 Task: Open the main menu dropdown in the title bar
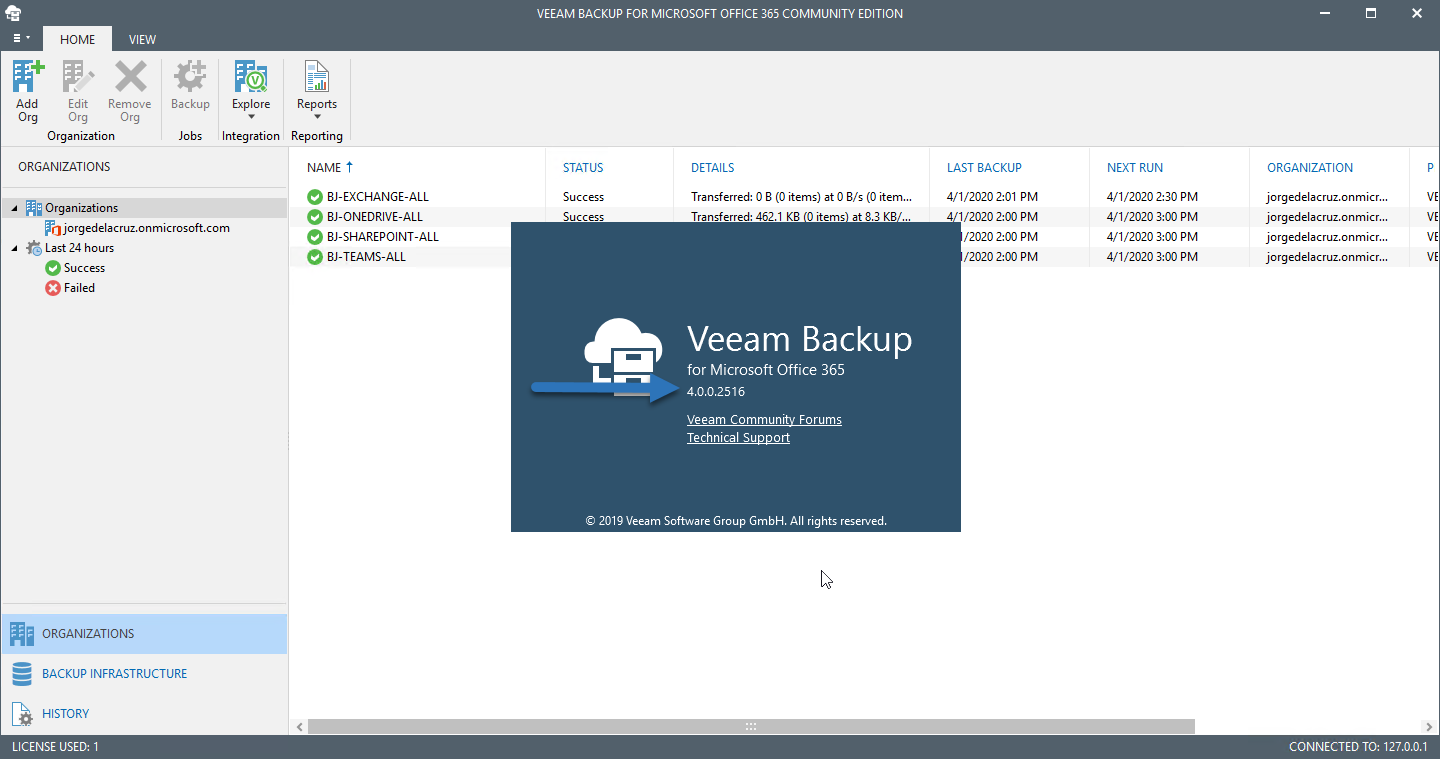pos(21,39)
